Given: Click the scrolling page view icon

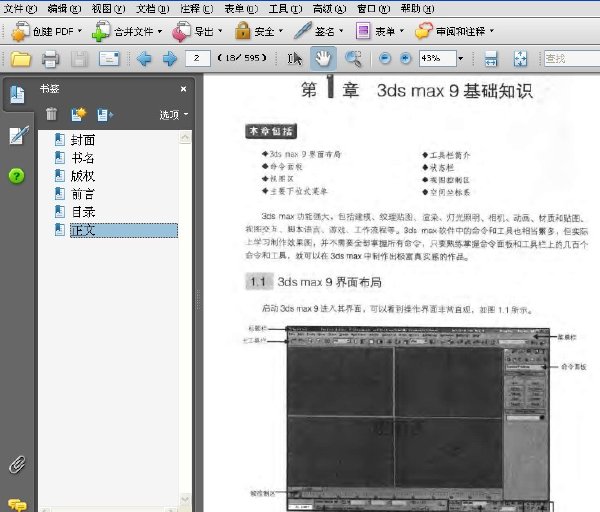Looking at the screenshot, I should [491, 59].
